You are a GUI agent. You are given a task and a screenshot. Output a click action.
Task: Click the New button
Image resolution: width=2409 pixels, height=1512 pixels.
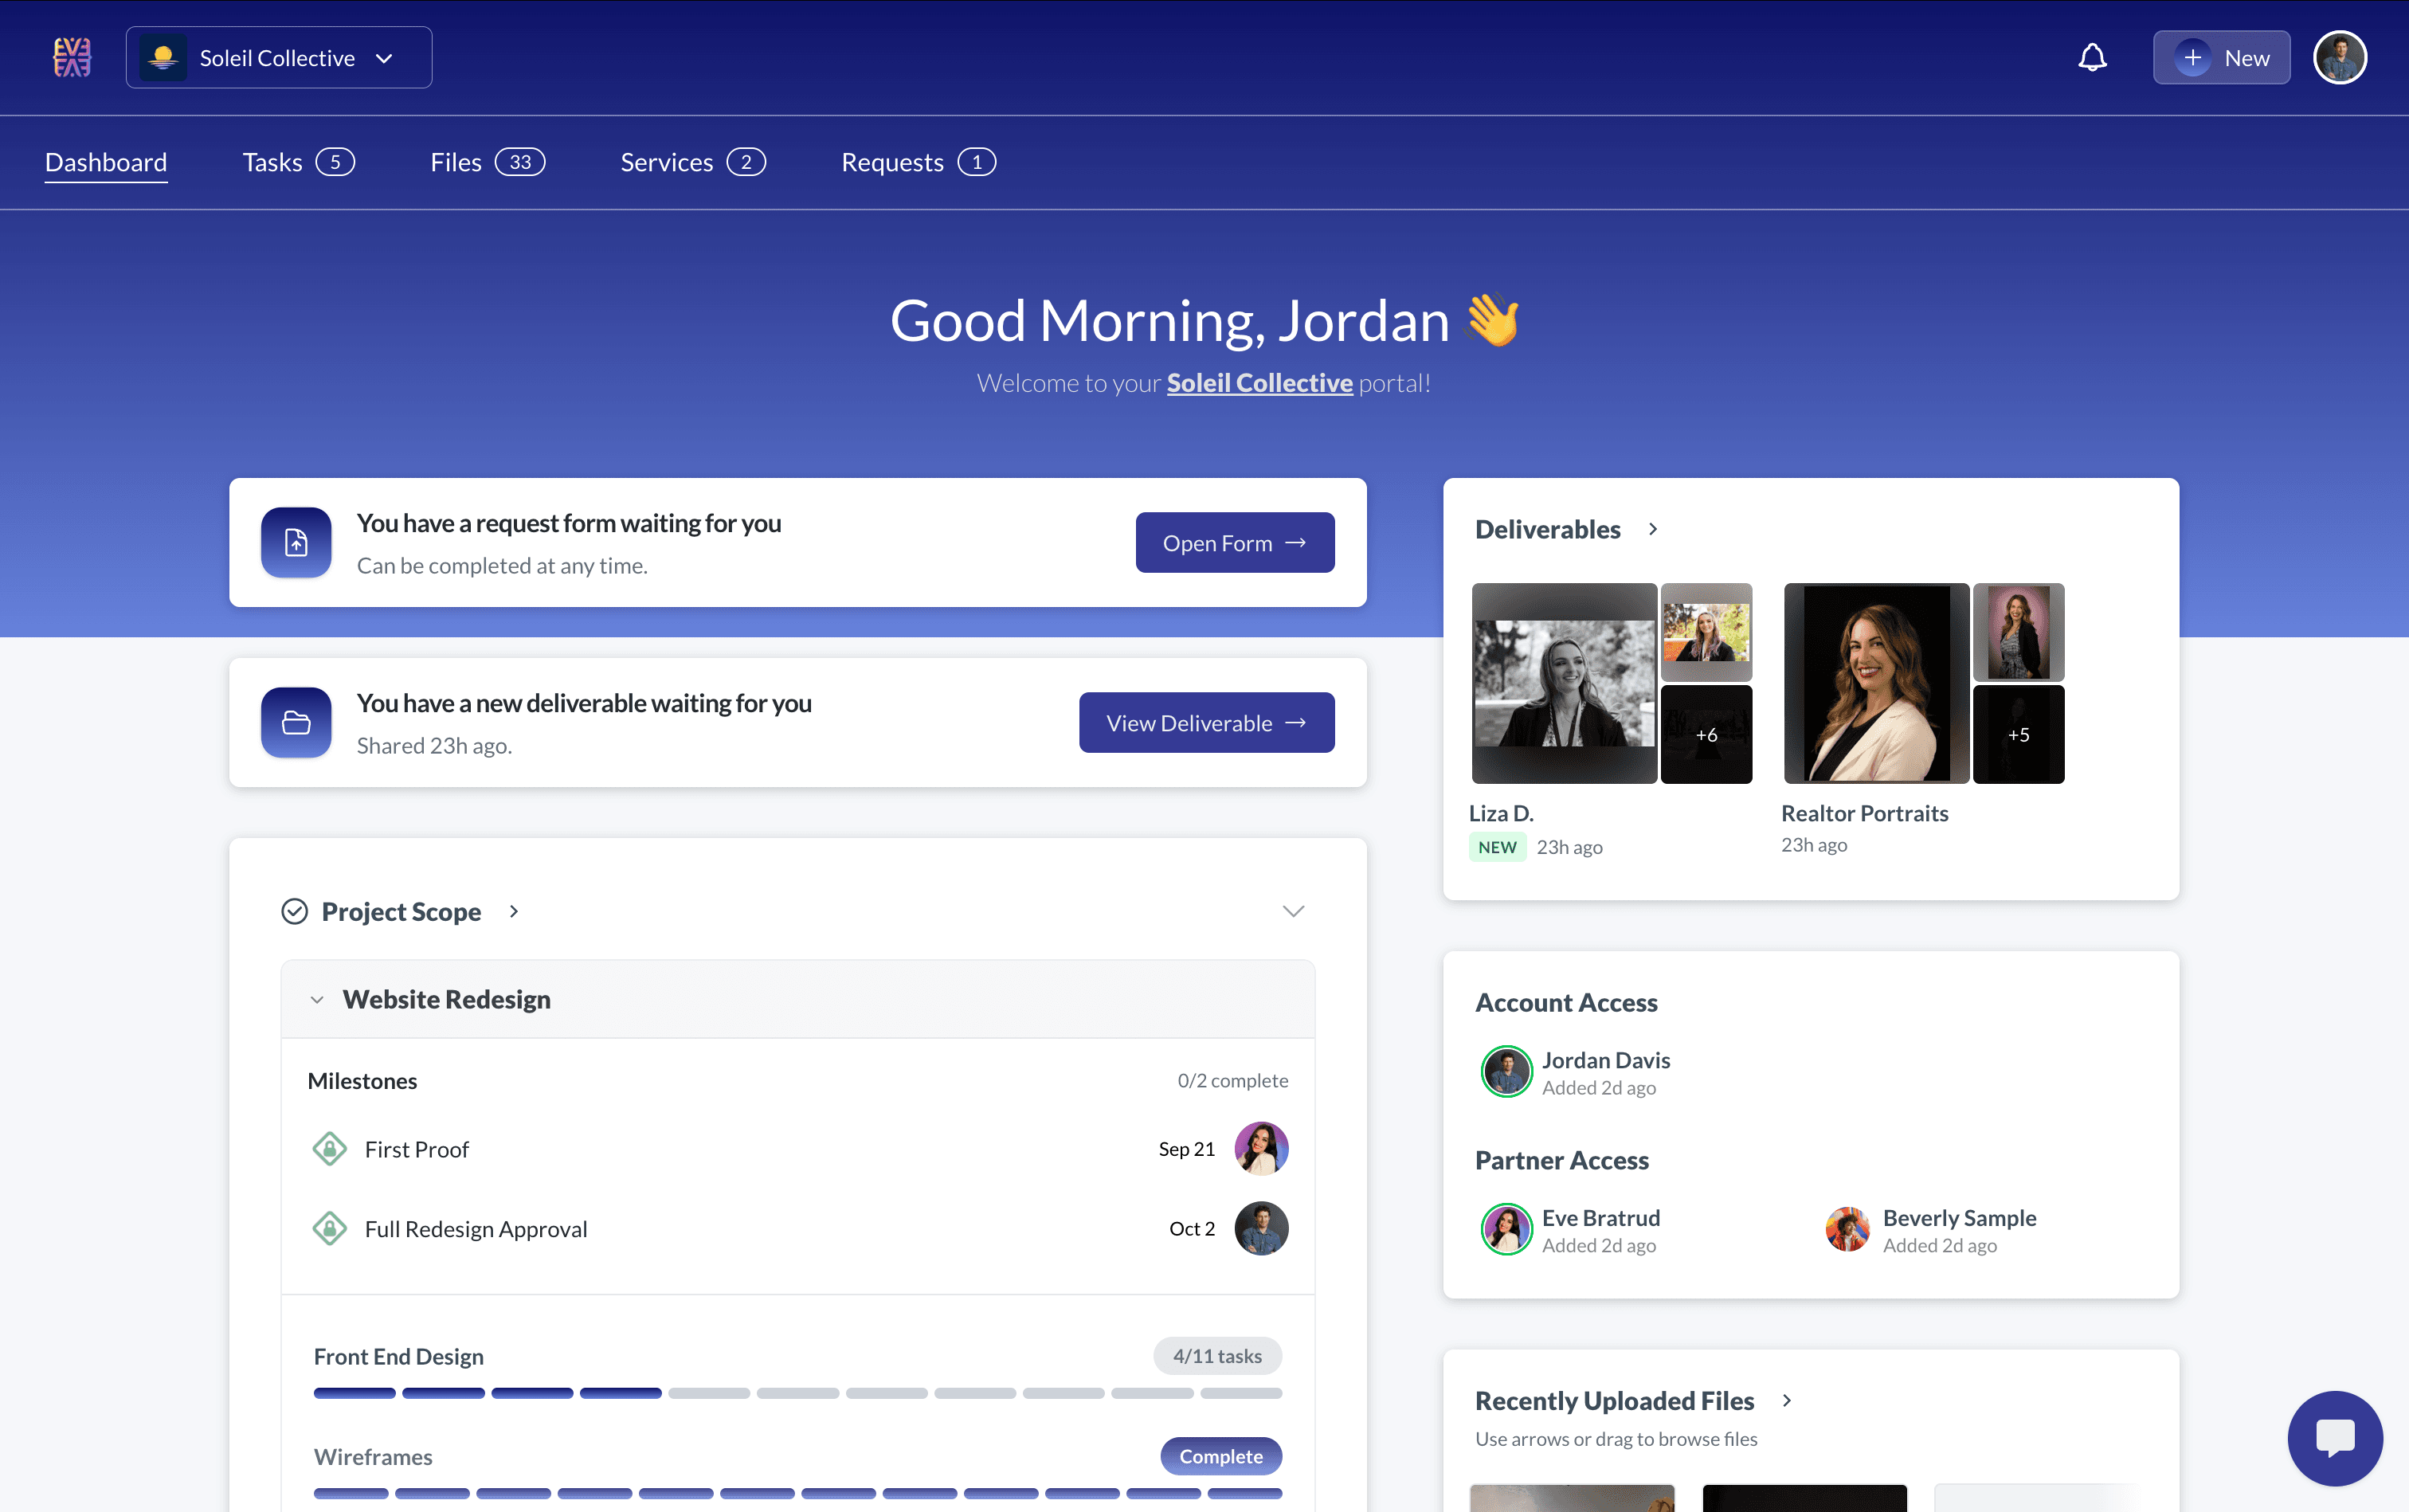[x=2221, y=58]
